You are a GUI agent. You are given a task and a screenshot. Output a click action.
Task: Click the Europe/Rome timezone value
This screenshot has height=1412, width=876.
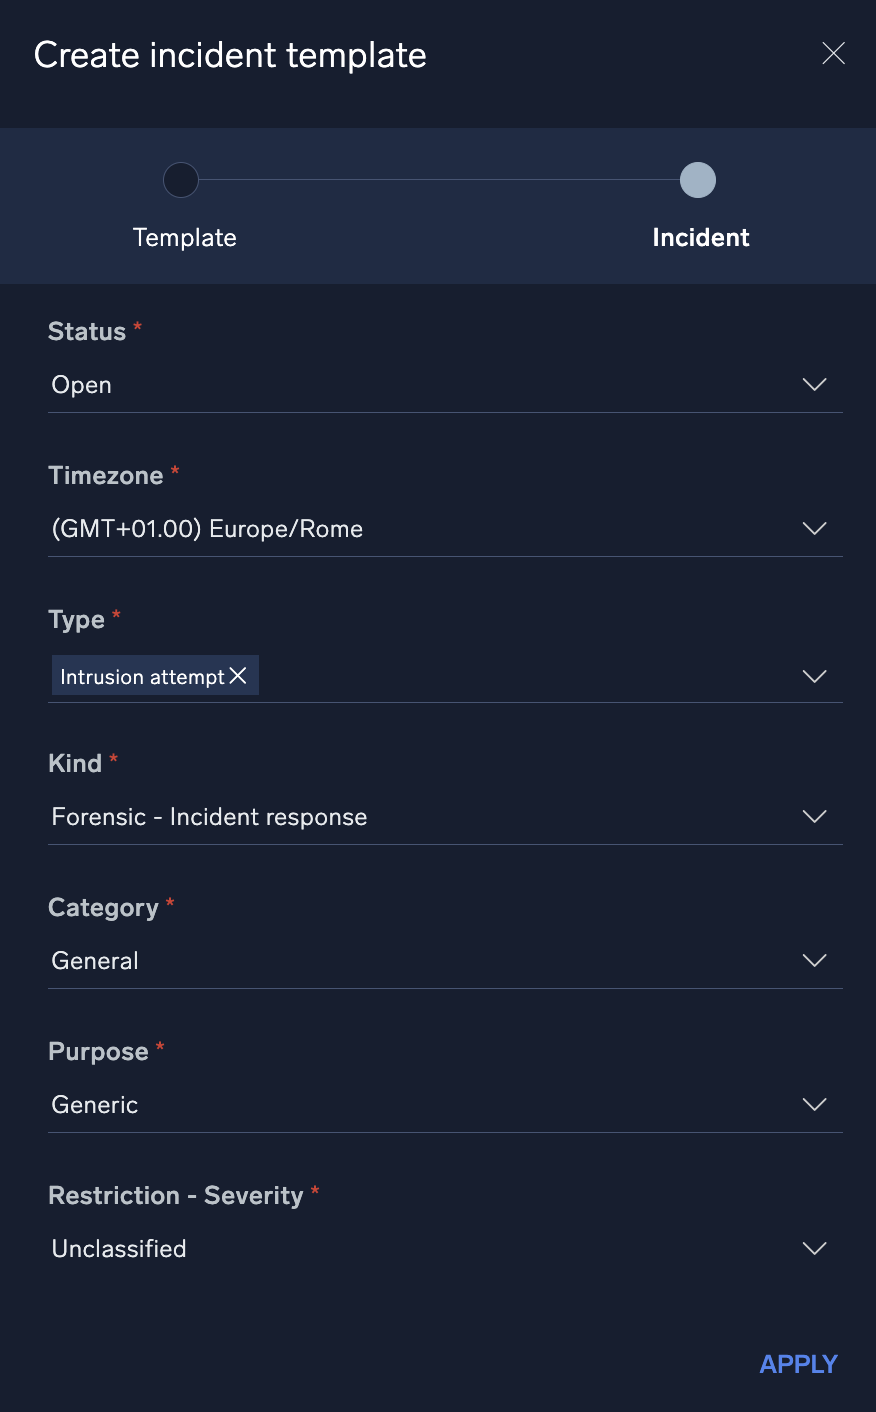207,529
